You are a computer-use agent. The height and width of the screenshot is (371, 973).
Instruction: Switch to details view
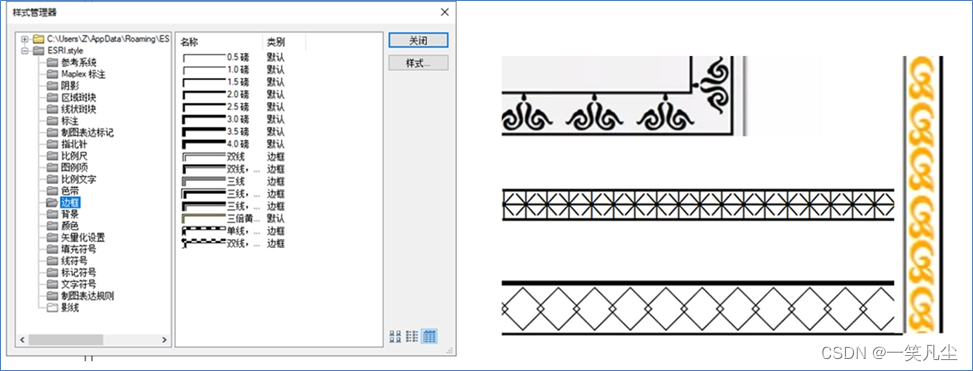point(429,337)
